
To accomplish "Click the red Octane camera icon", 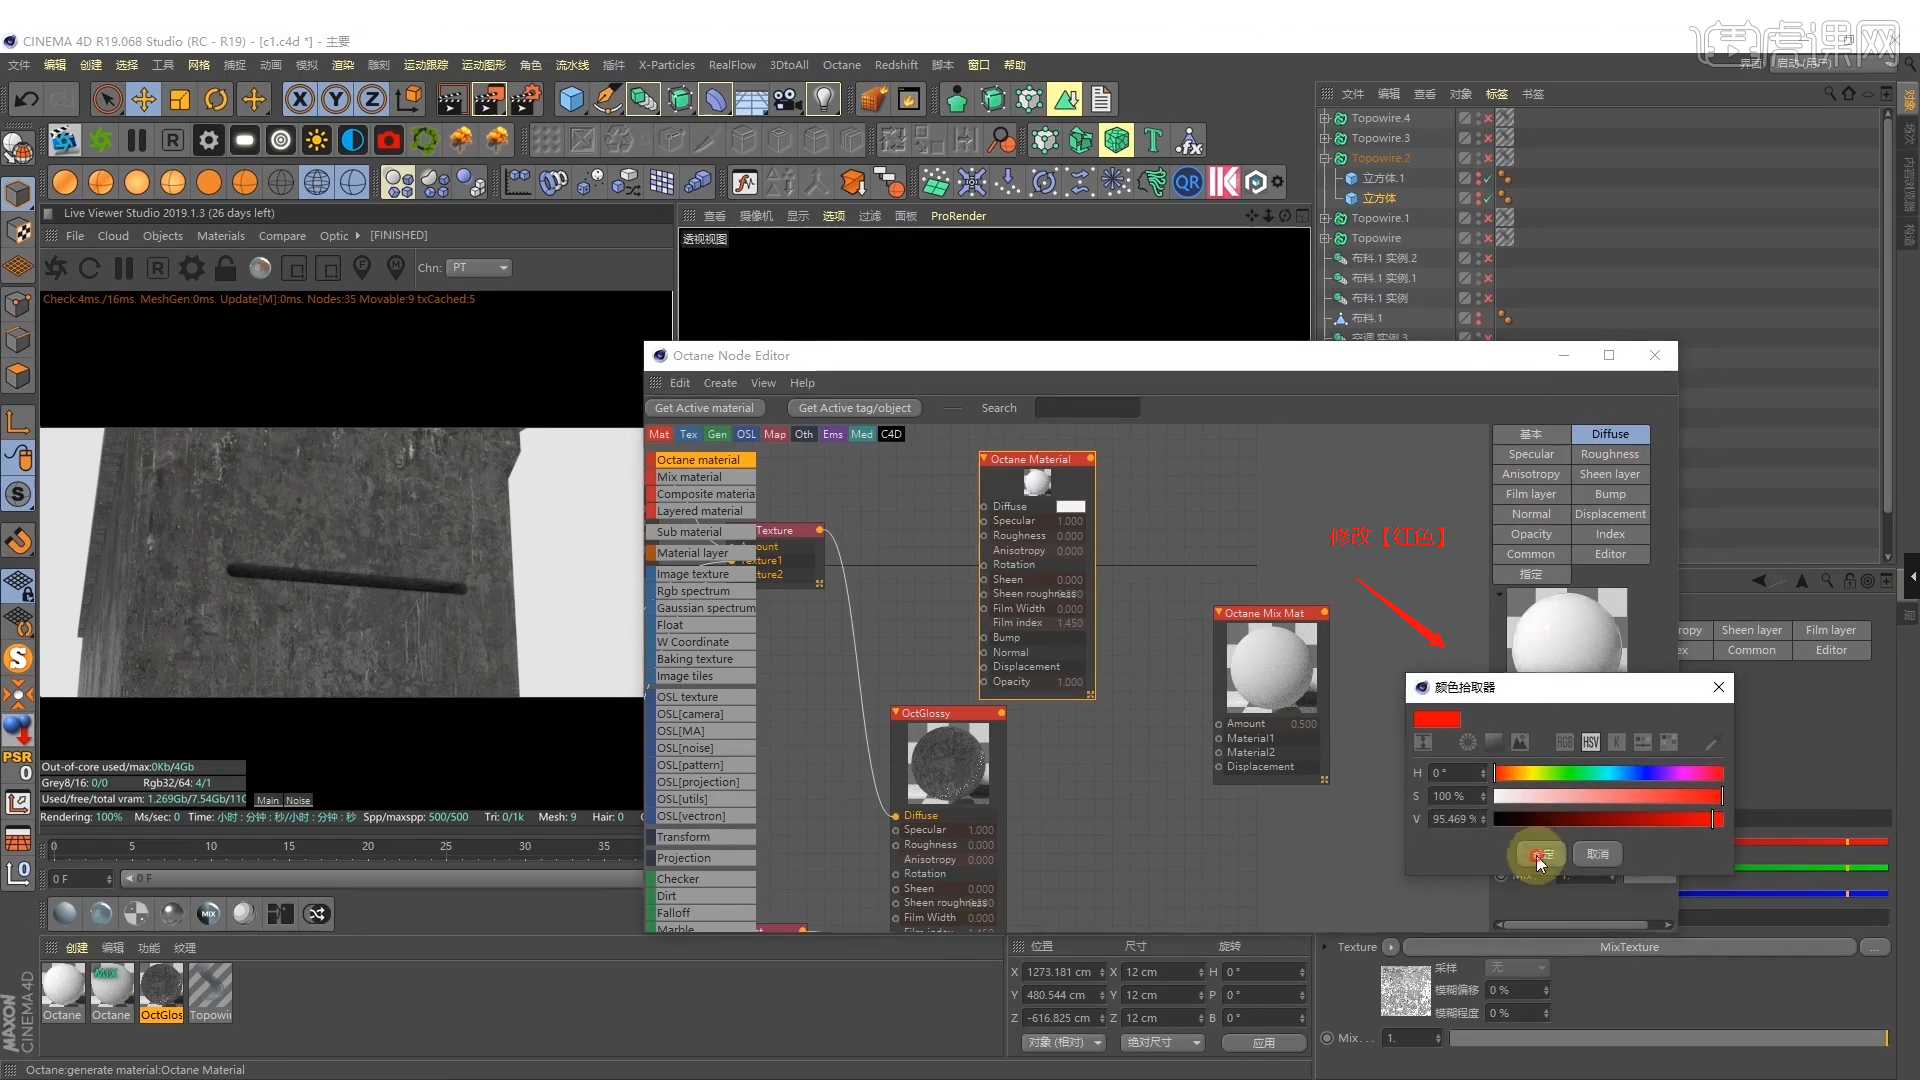I will tap(389, 140).
